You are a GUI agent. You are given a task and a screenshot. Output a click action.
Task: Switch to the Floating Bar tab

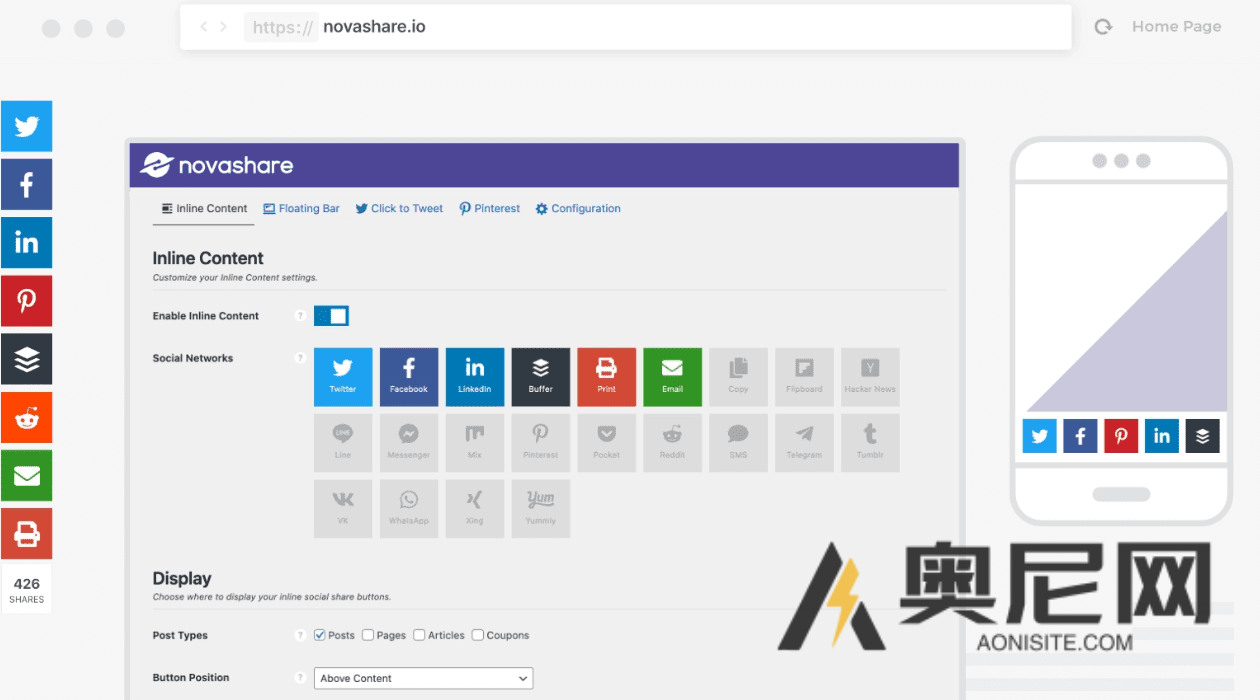coord(301,208)
